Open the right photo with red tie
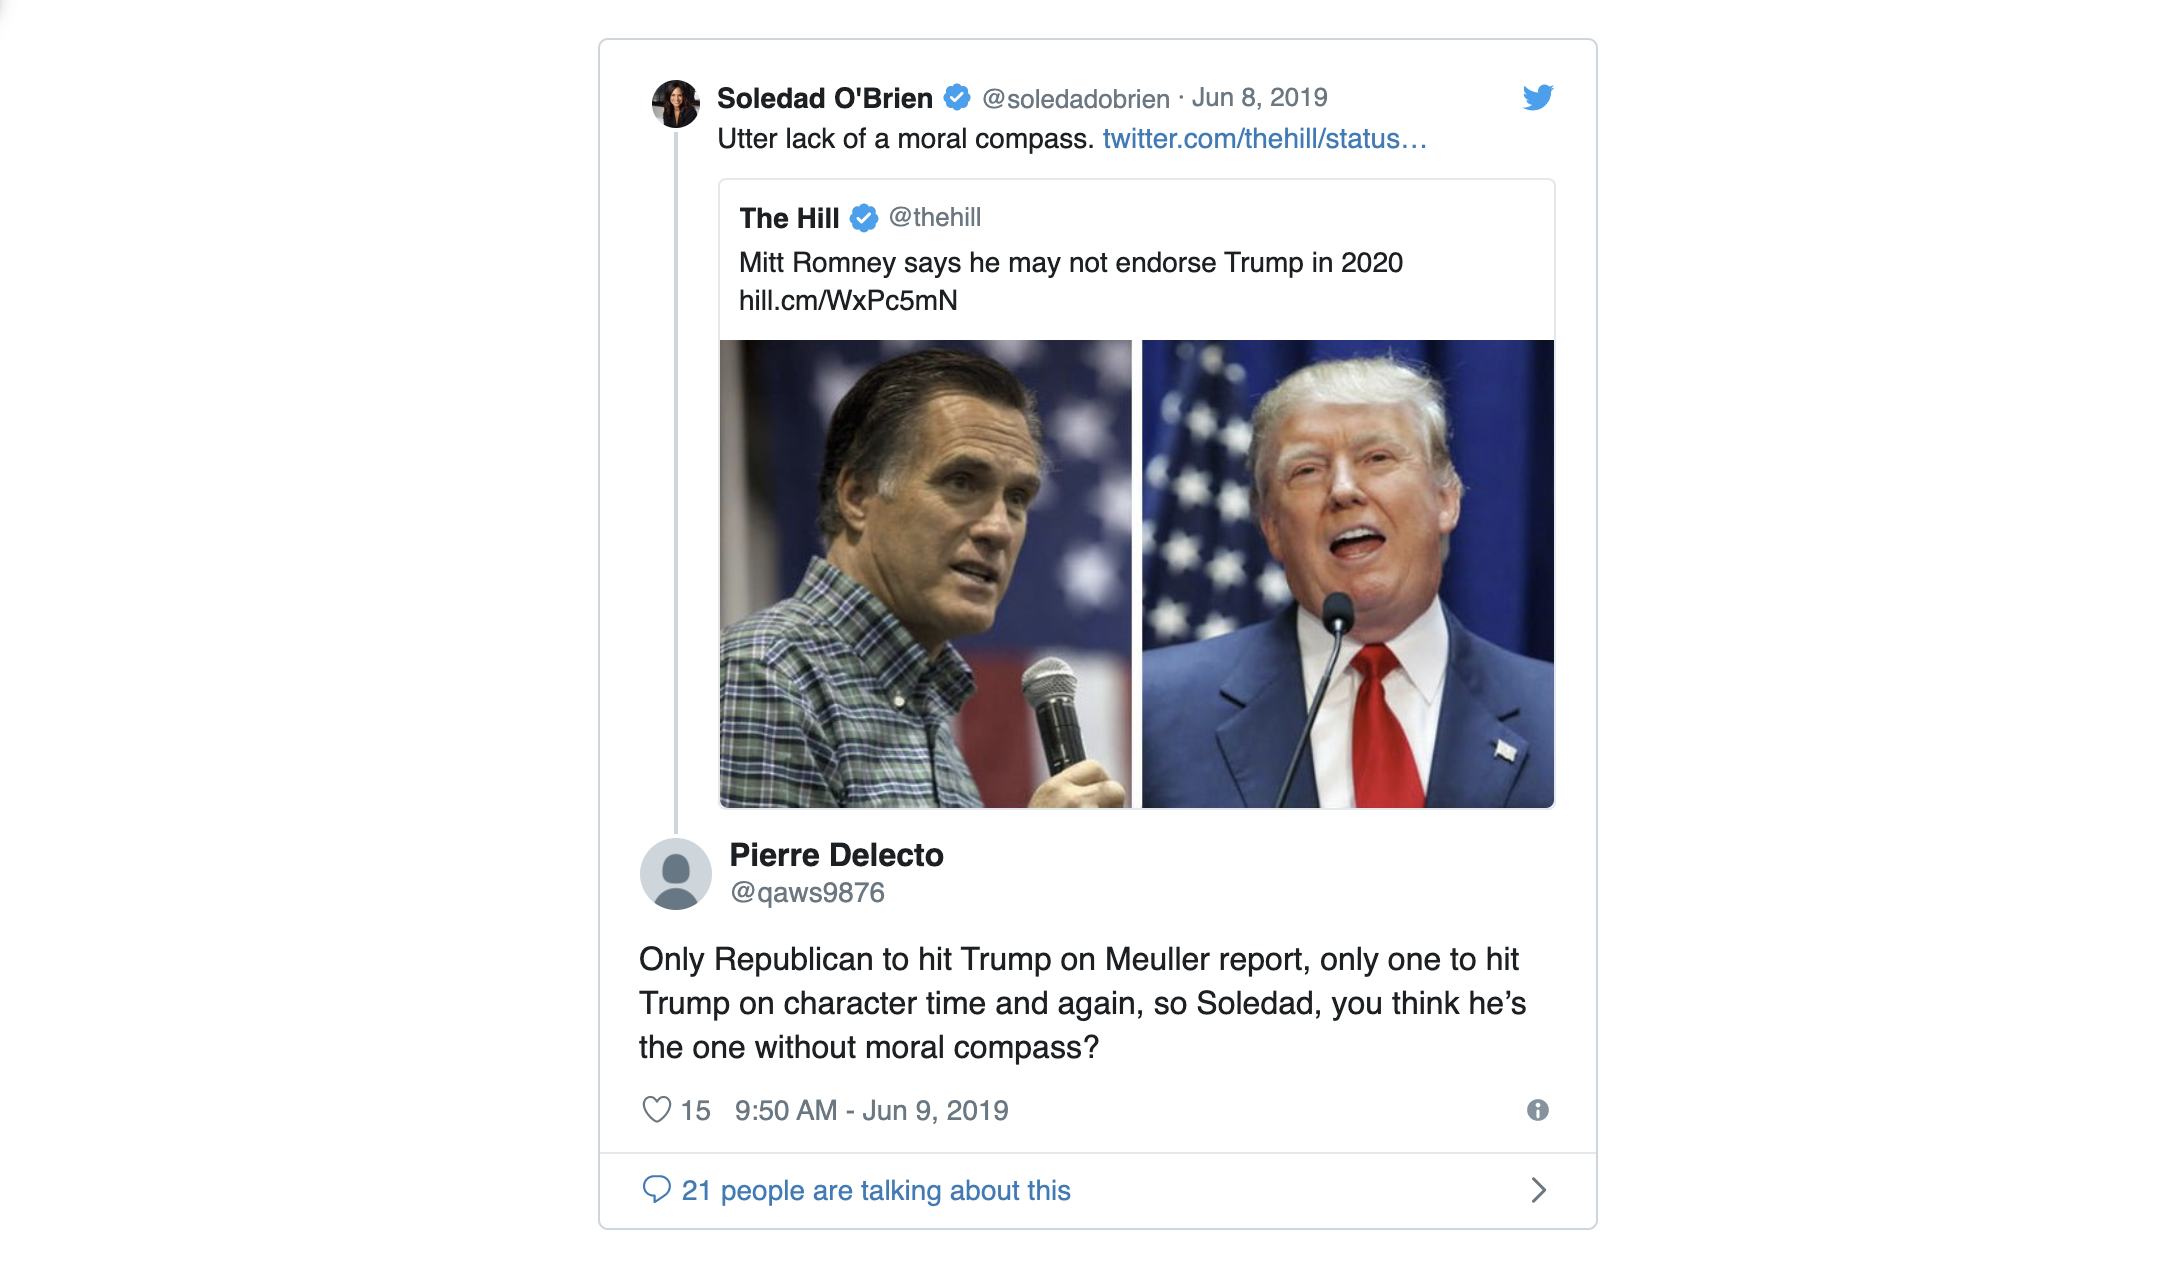The width and height of the screenshot is (2176, 1282). (x=1347, y=574)
